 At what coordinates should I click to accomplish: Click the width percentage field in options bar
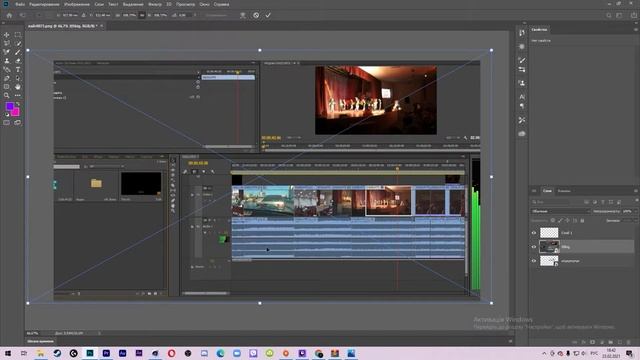129,15
